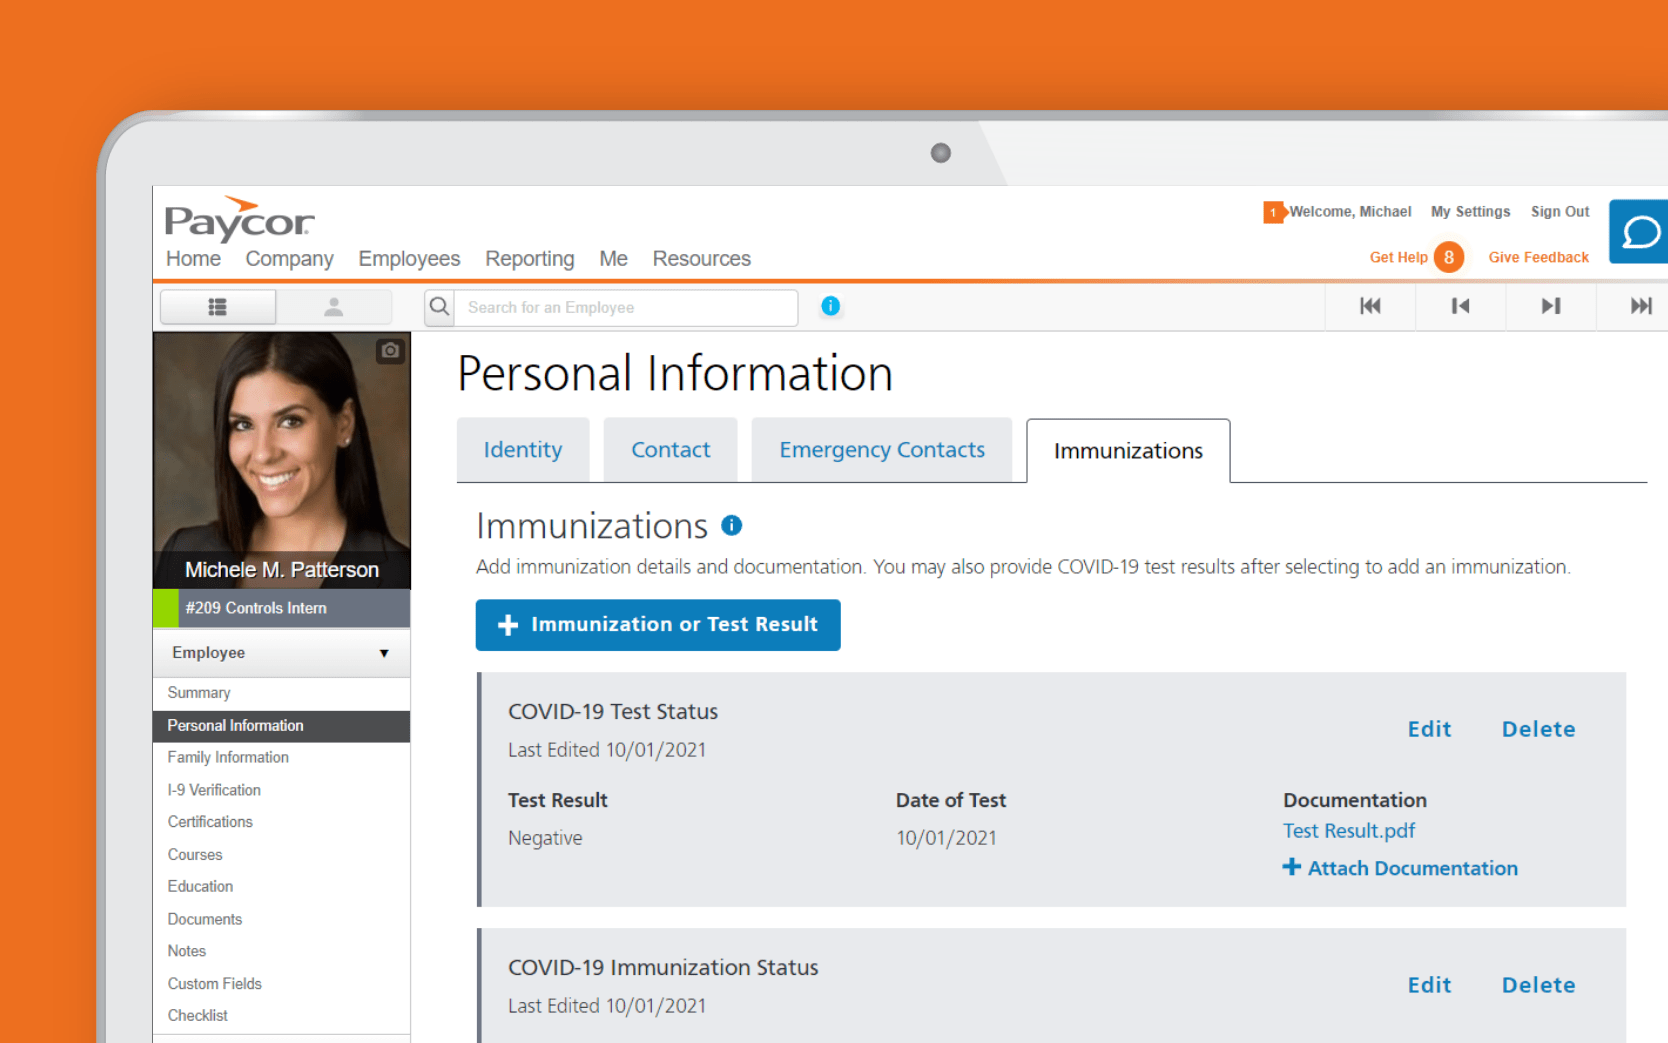Screen dimensions: 1668x1043
Task: Switch to the Identity tab
Action: (523, 450)
